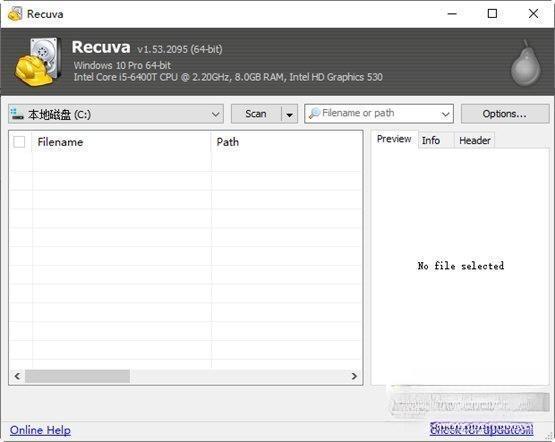The height and width of the screenshot is (442, 555).
Task: Minimize the Recuva window
Action: 452,14
